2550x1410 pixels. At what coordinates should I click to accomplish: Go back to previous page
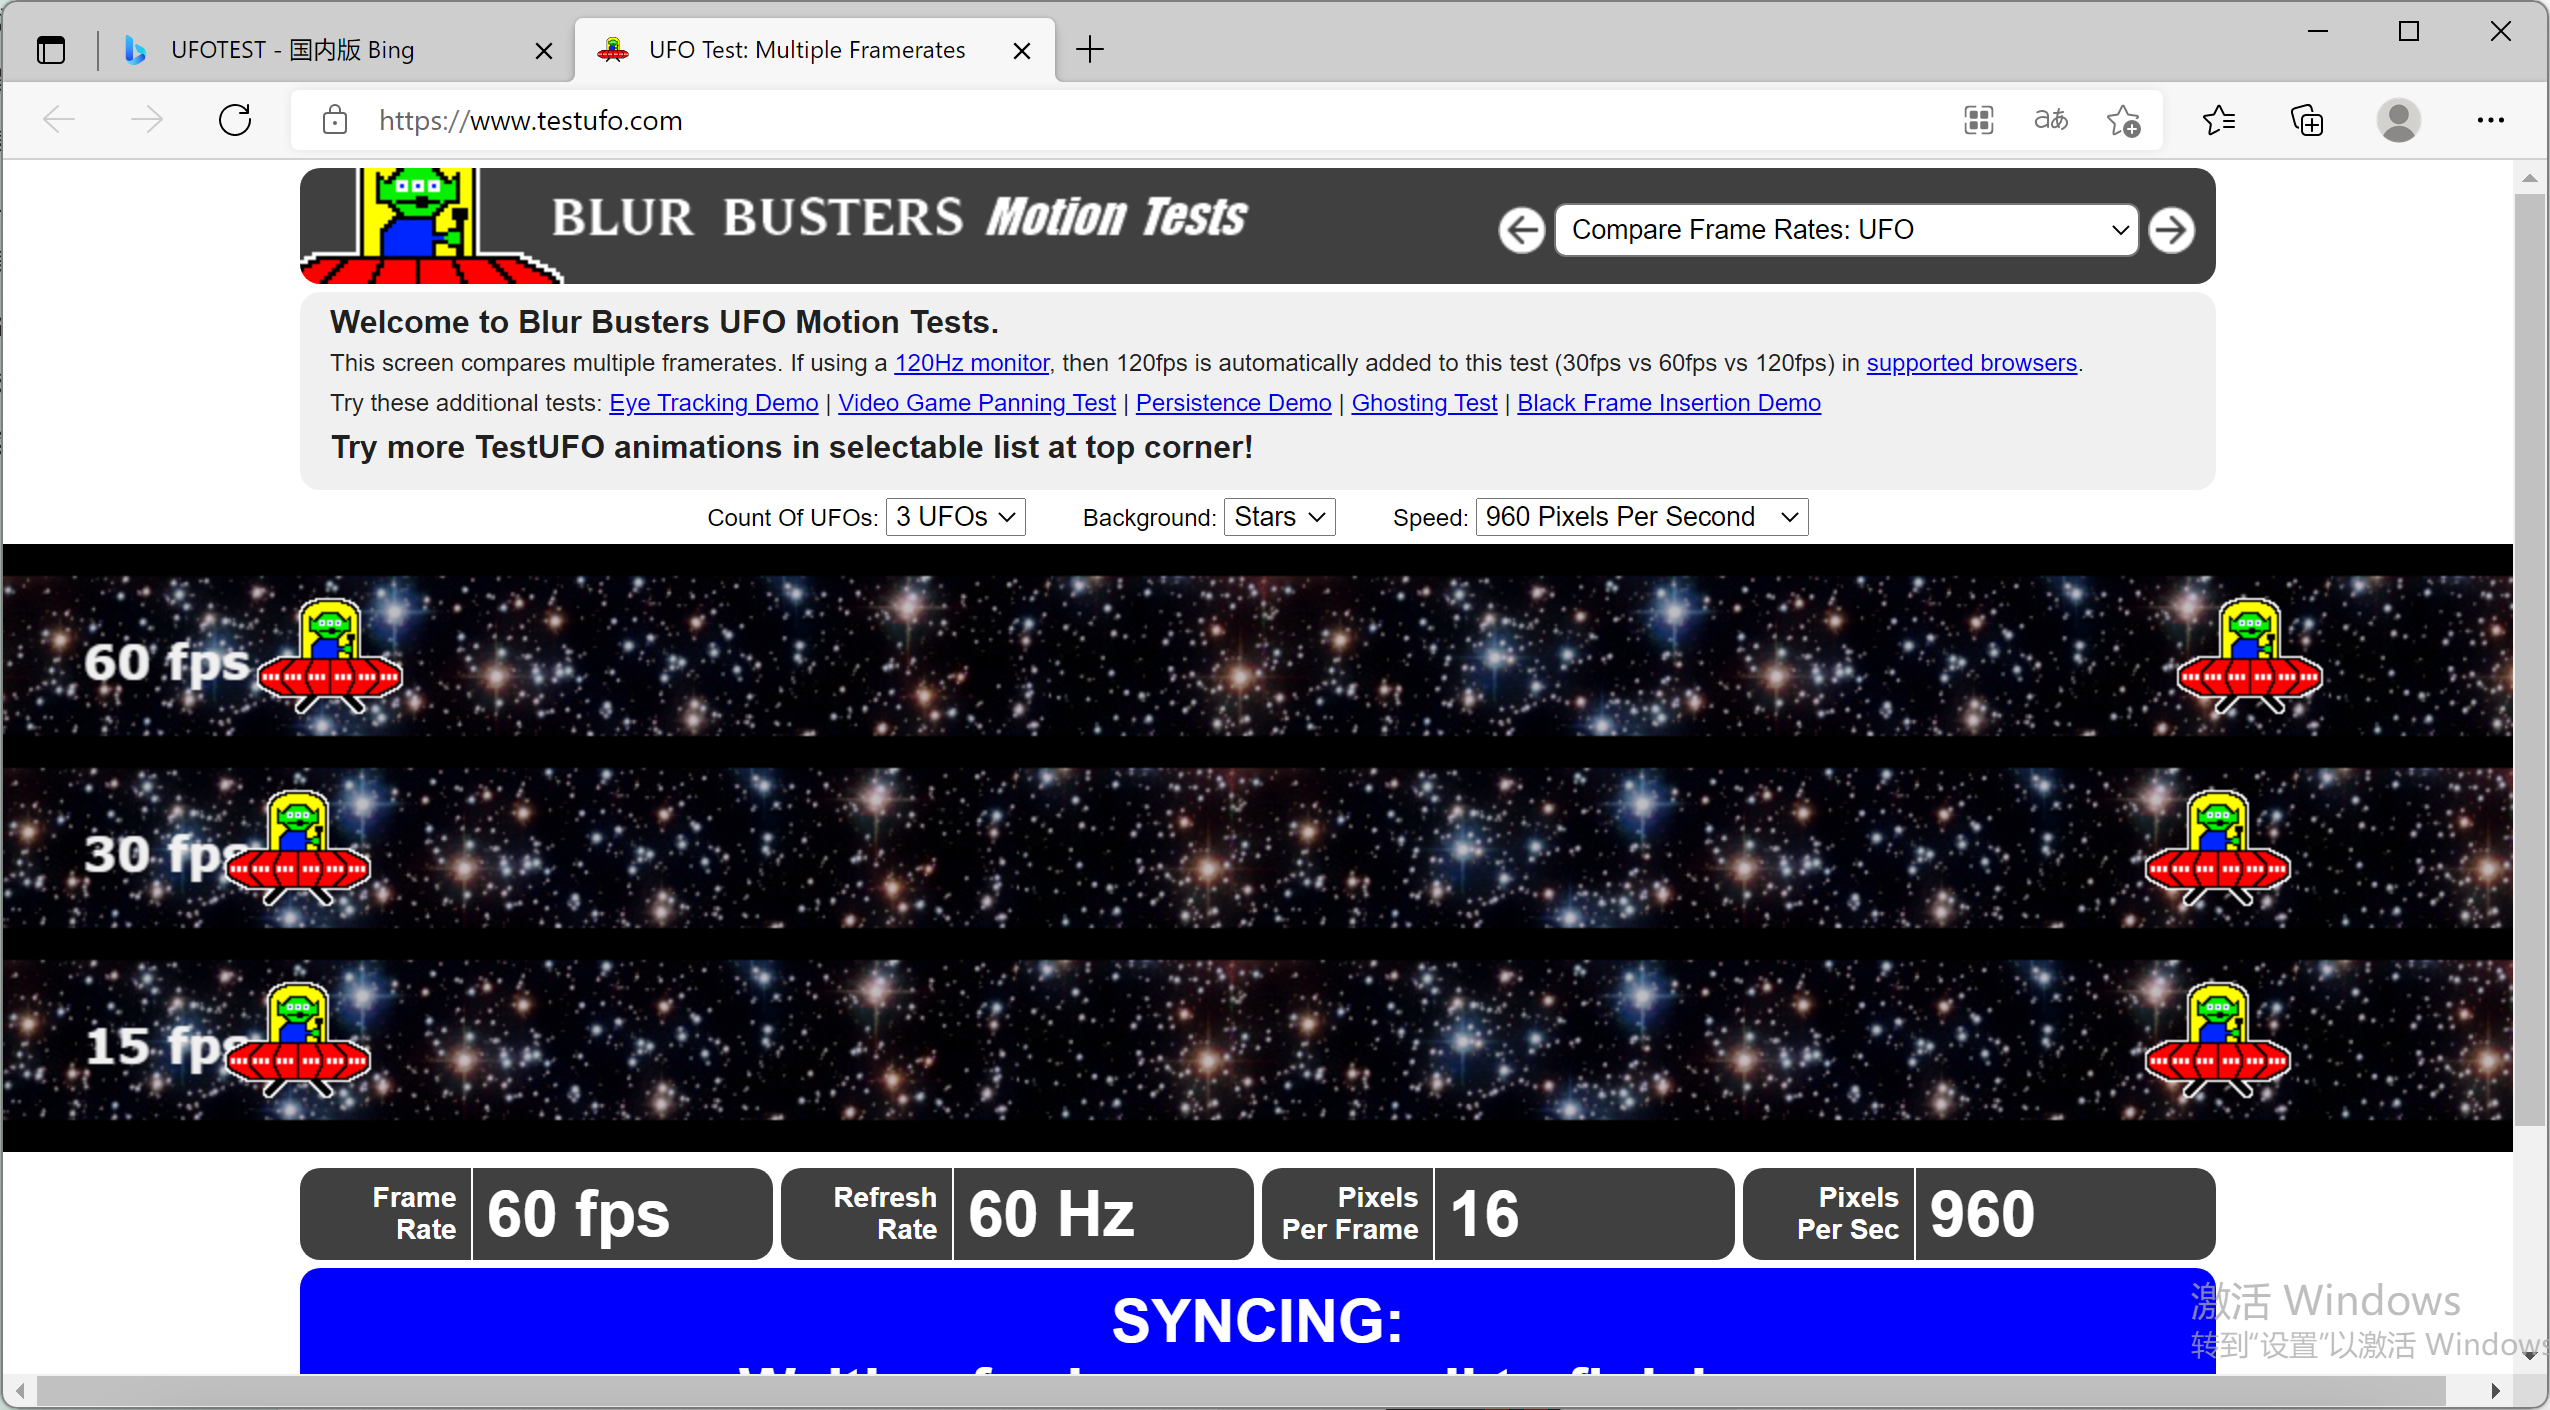coord(60,120)
